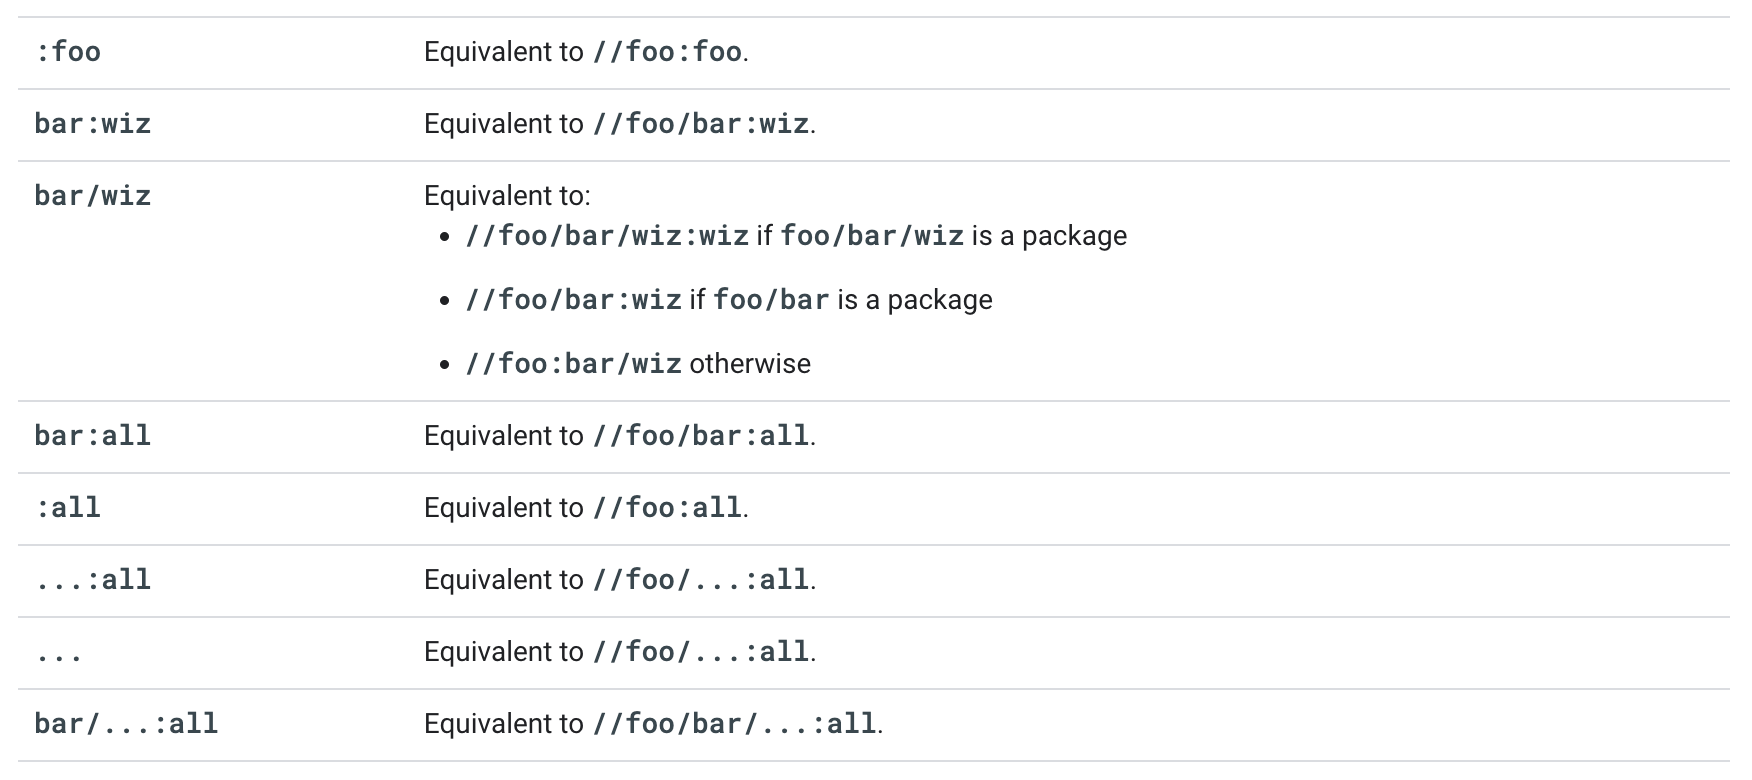The image size is (1752, 780).
Task: Select the ...:all pattern cell
Action: [93, 580]
